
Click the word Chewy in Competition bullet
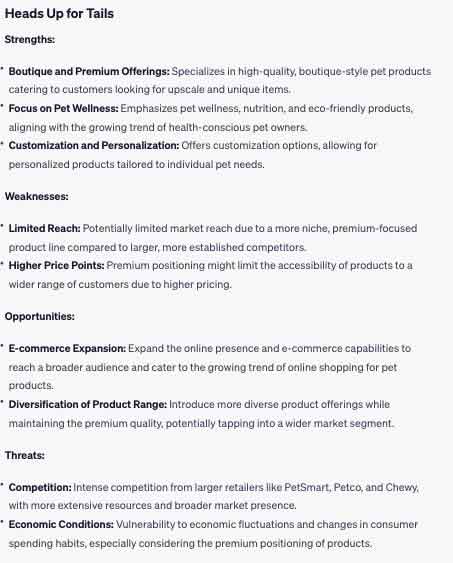[x=401, y=488]
